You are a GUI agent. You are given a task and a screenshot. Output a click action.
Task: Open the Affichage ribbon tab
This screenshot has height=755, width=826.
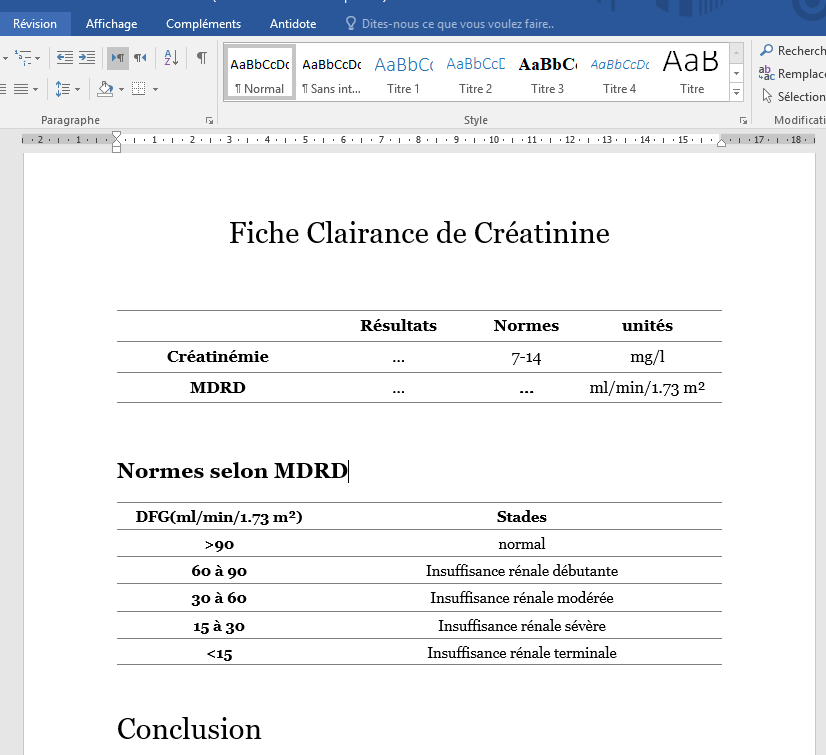pos(111,24)
